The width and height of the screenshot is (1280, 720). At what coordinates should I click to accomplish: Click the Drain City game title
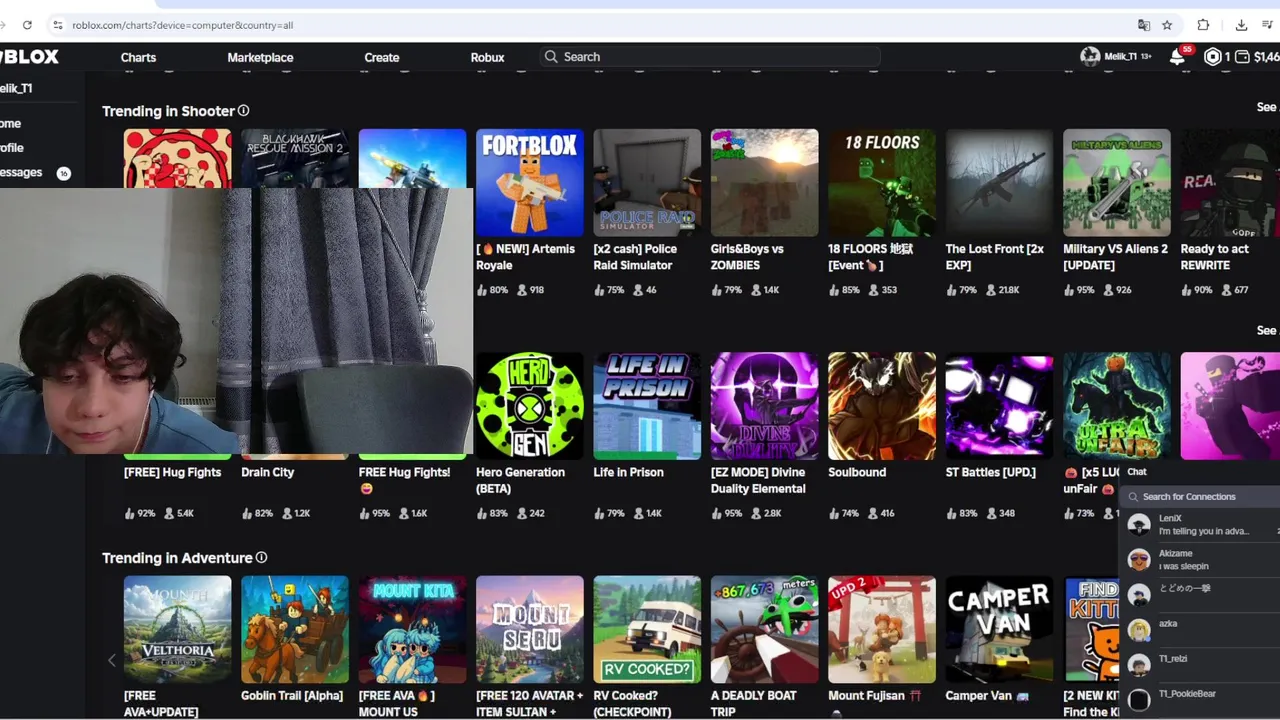click(x=267, y=472)
